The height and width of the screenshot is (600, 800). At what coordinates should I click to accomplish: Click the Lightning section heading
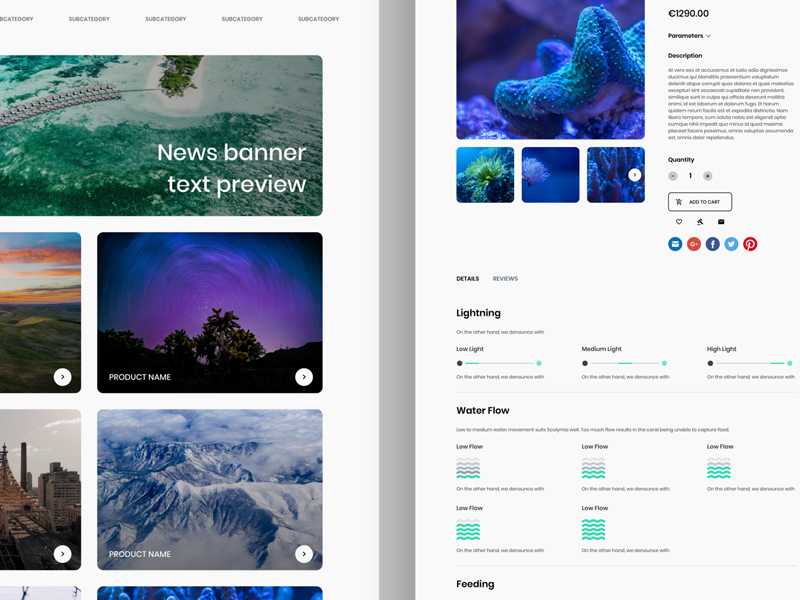479,313
